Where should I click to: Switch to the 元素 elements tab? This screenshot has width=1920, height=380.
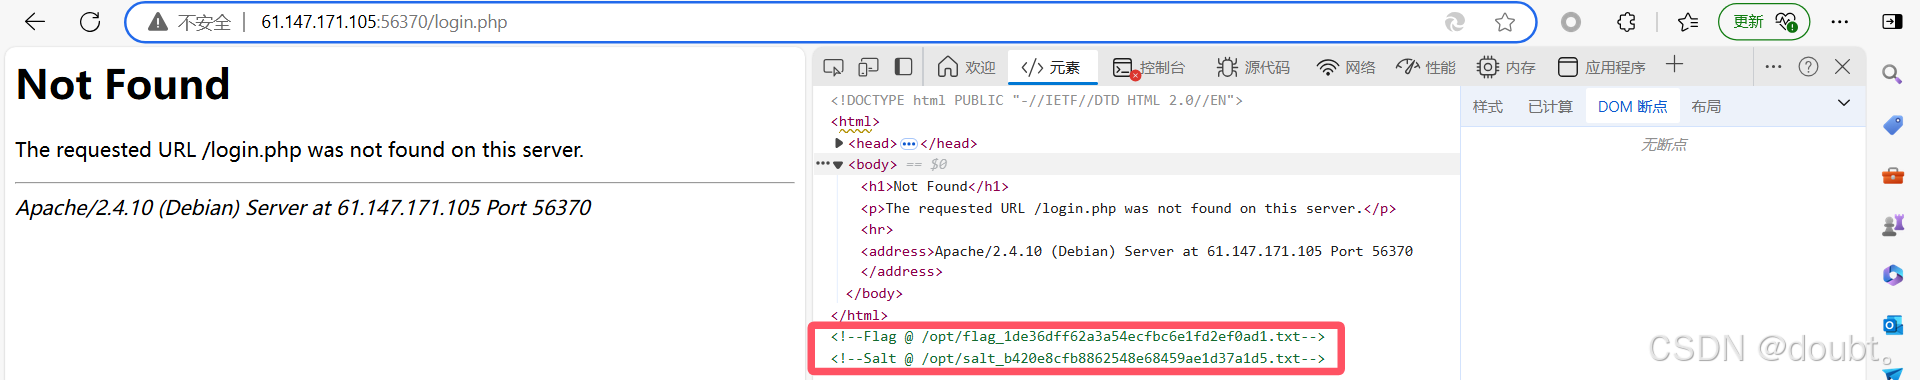[1051, 67]
